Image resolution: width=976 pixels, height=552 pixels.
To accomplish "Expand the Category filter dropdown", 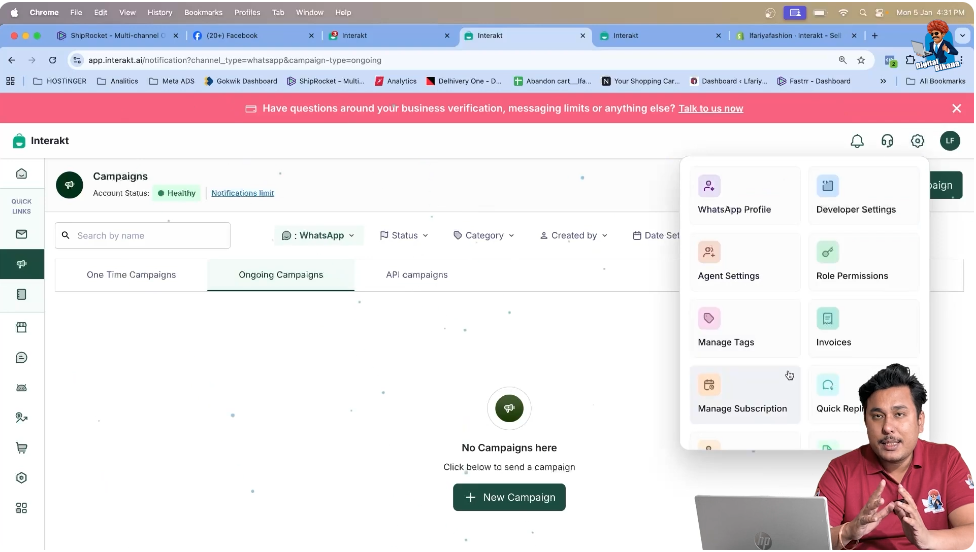I will [484, 235].
